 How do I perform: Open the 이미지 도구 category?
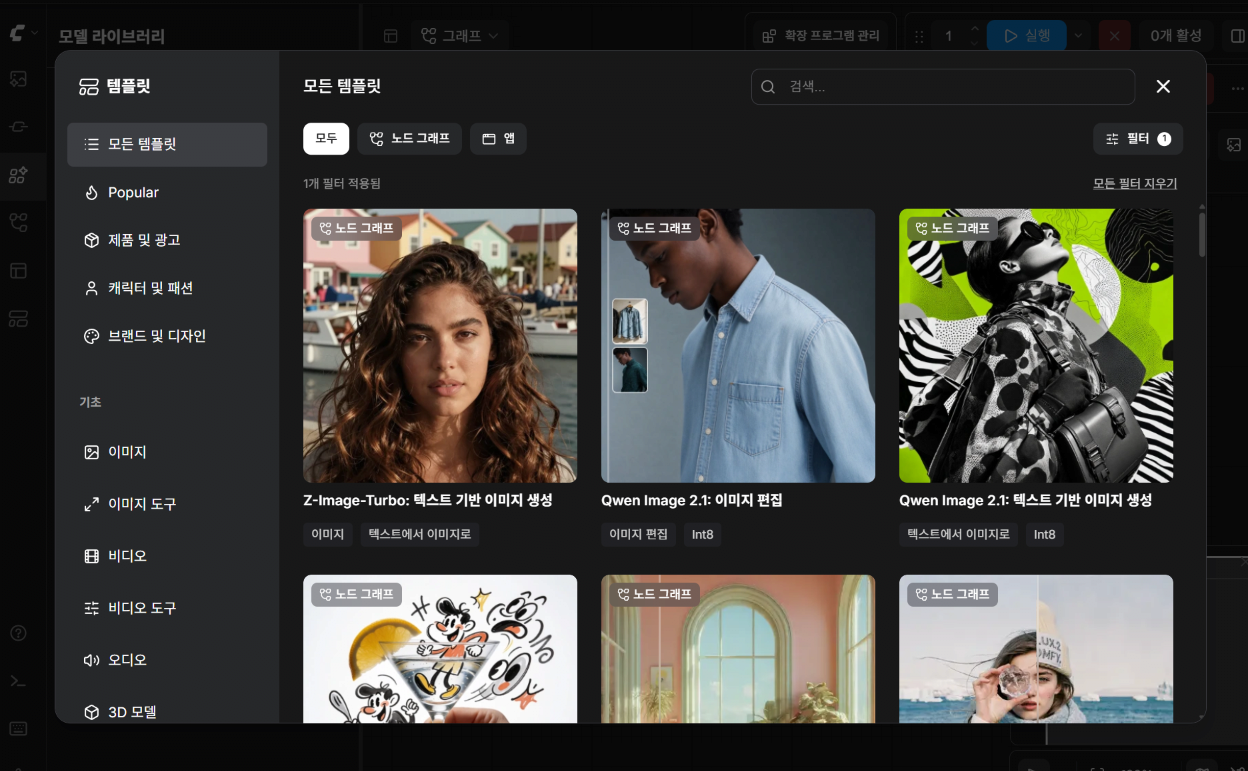167,504
